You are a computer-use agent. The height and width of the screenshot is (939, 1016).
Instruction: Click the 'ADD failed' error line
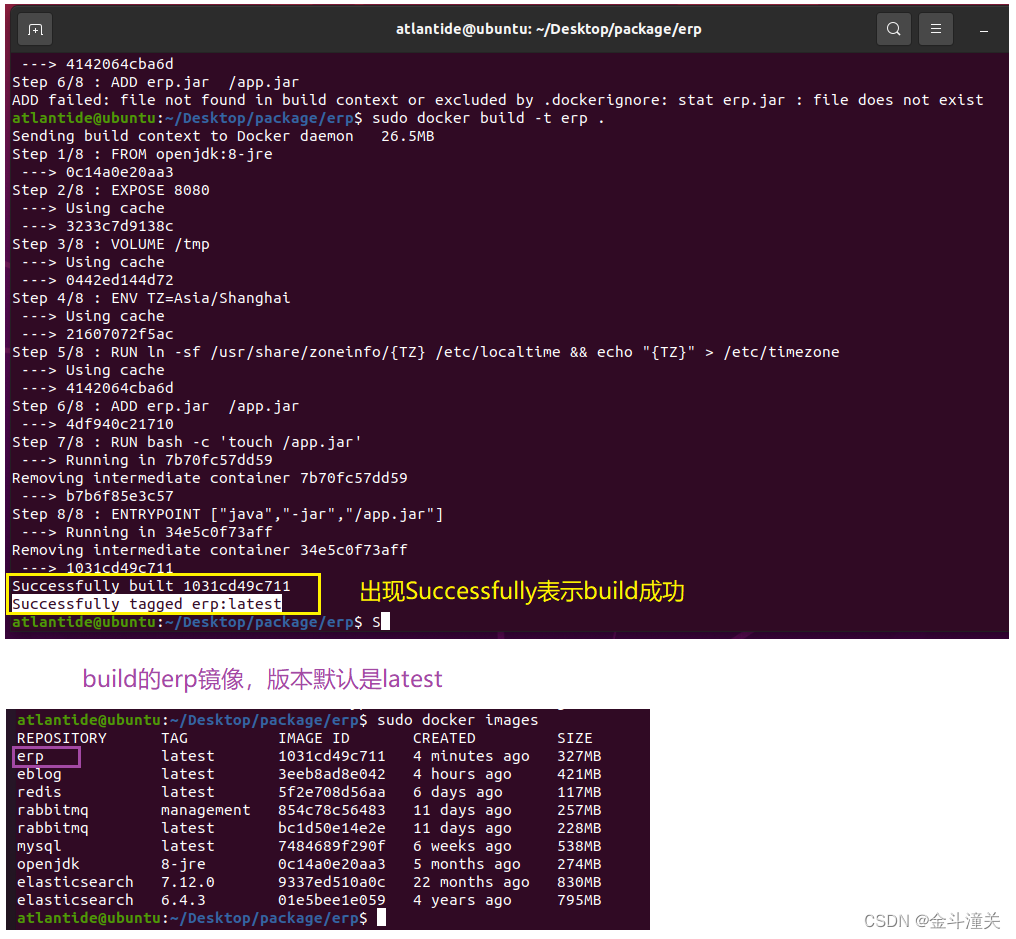(498, 100)
